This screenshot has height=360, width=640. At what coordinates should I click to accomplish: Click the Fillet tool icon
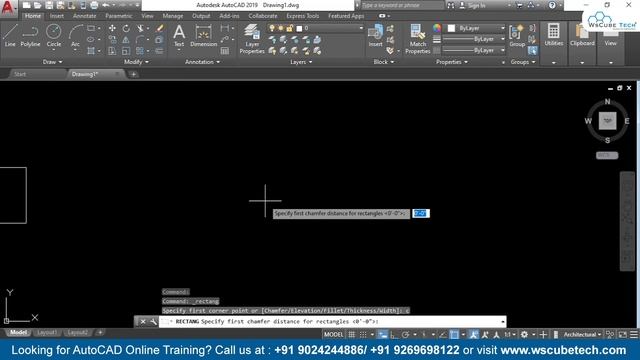point(140,40)
